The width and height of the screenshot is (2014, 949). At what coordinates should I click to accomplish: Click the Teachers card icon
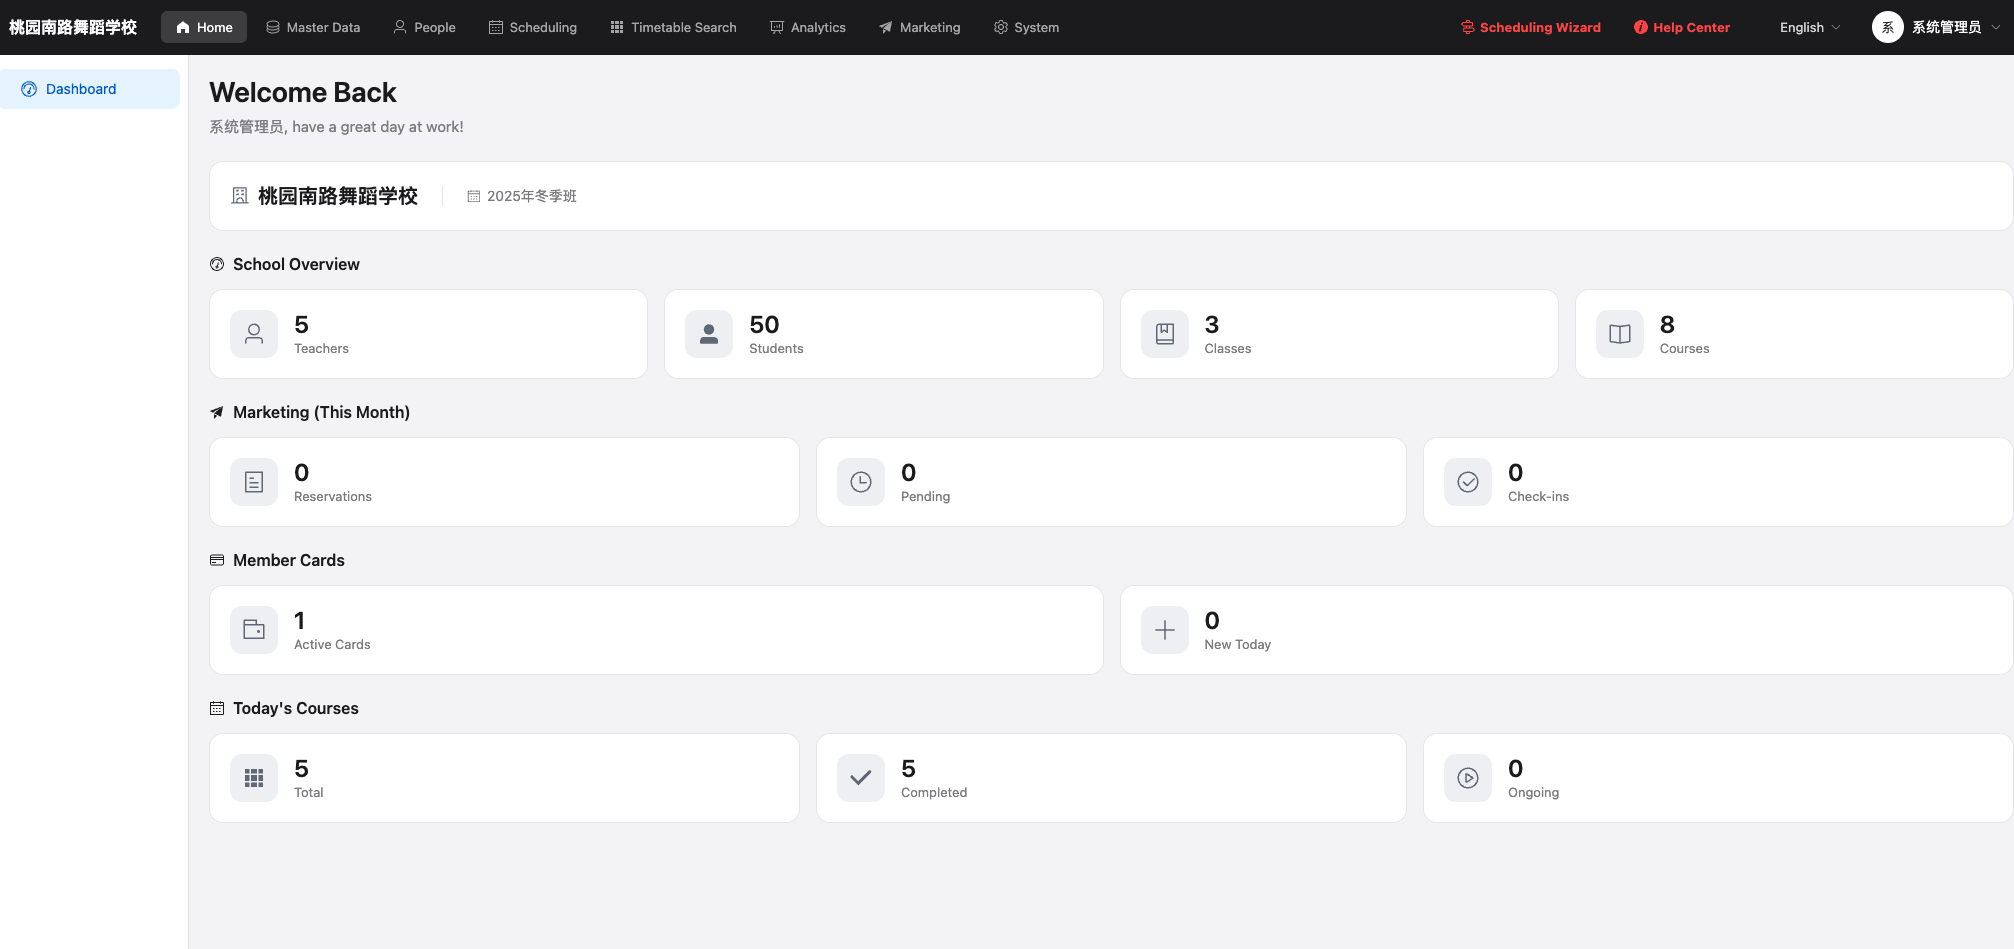click(x=253, y=334)
